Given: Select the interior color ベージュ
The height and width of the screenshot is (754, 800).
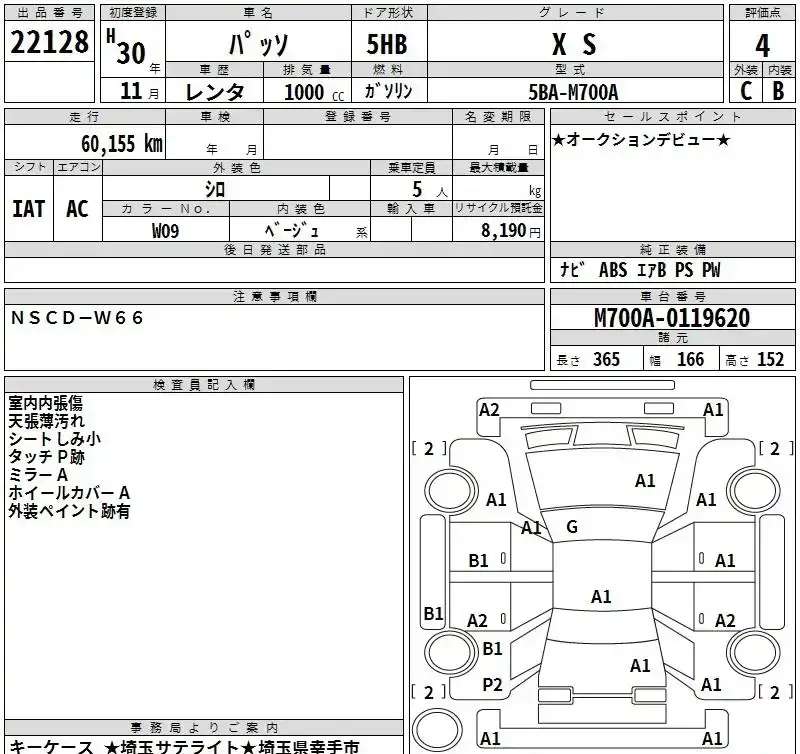Looking at the screenshot, I should 292,230.
